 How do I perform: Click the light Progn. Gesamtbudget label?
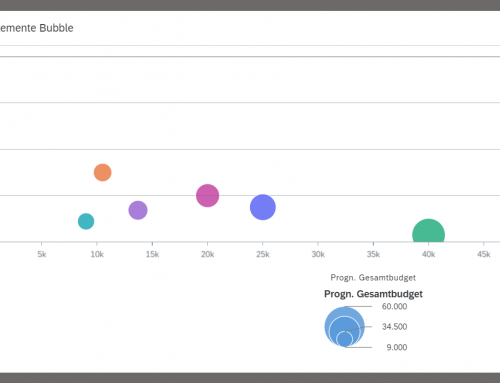(373, 278)
